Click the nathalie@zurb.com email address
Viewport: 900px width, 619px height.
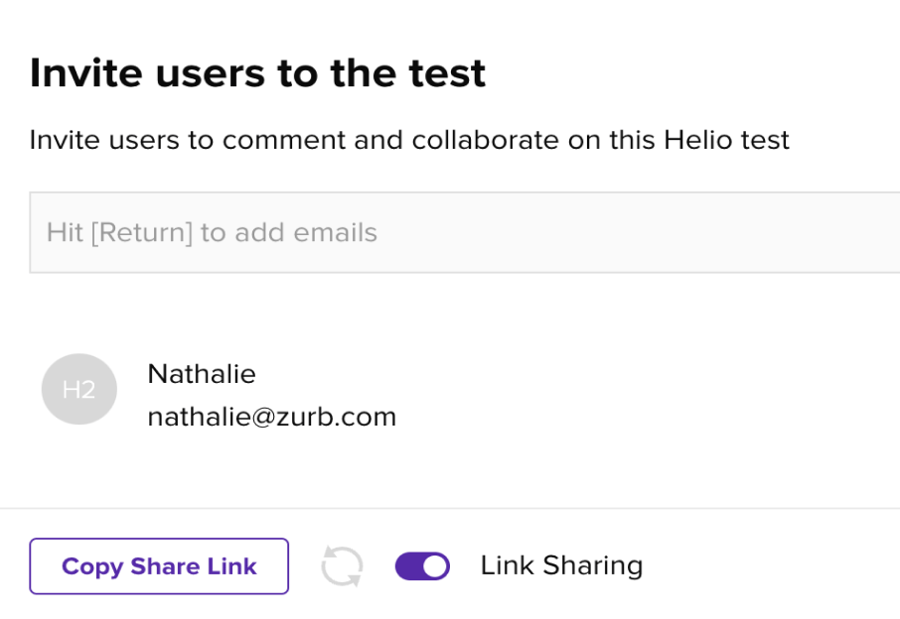point(272,417)
